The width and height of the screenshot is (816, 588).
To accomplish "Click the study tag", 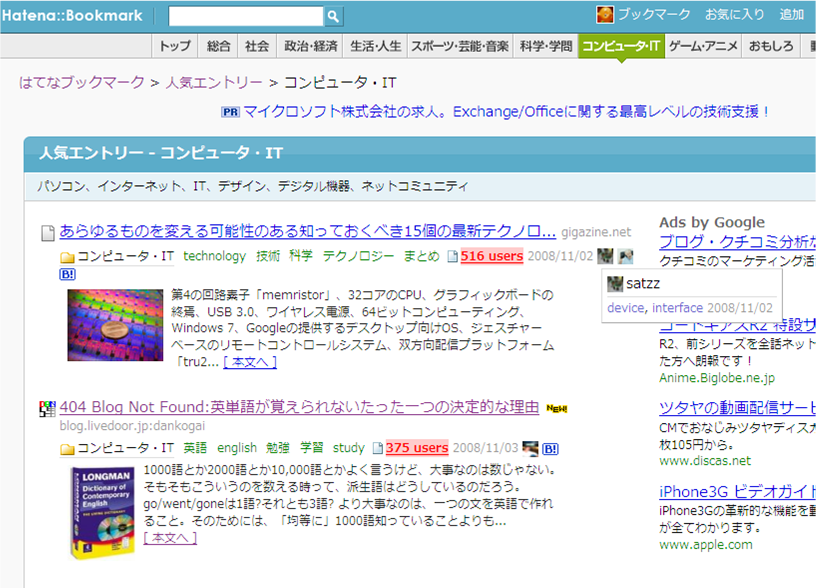I will tap(348, 448).
